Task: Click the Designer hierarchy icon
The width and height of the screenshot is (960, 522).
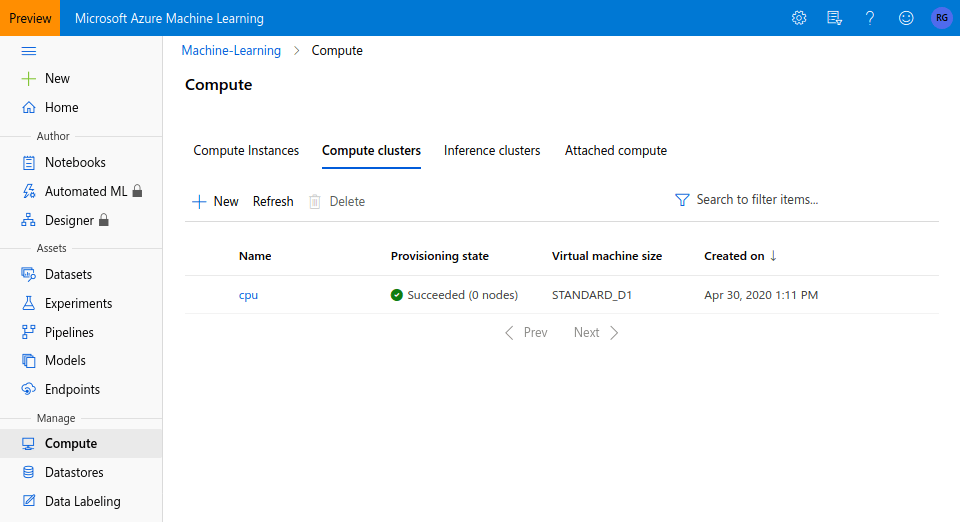Action: click(x=29, y=220)
